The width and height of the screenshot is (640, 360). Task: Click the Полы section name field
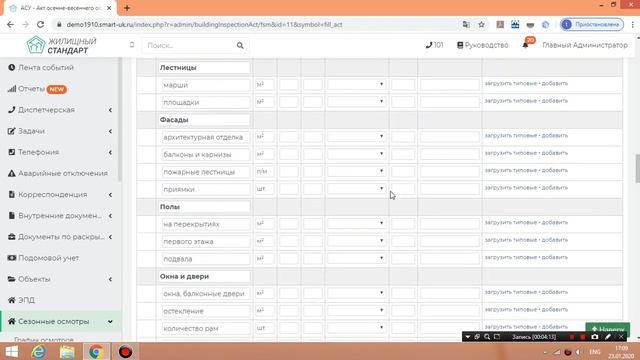pos(204,207)
